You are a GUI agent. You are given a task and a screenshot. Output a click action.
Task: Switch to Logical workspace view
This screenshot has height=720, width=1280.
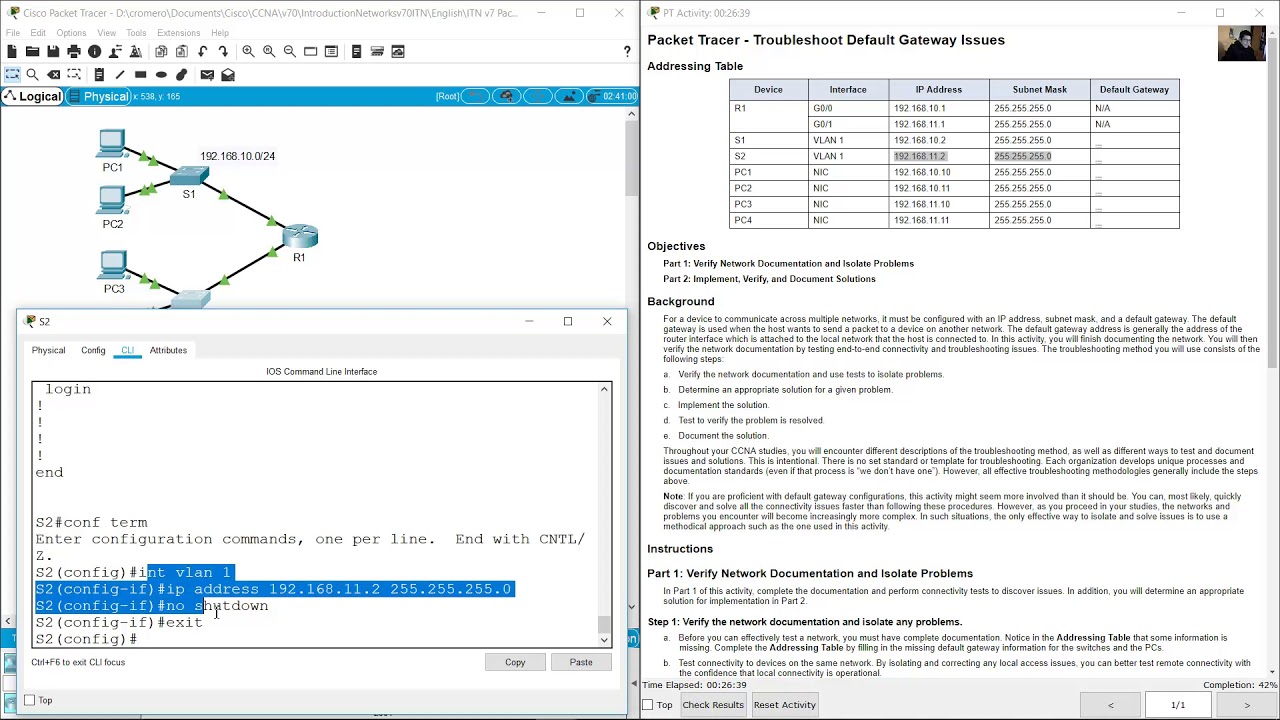(32, 96)
